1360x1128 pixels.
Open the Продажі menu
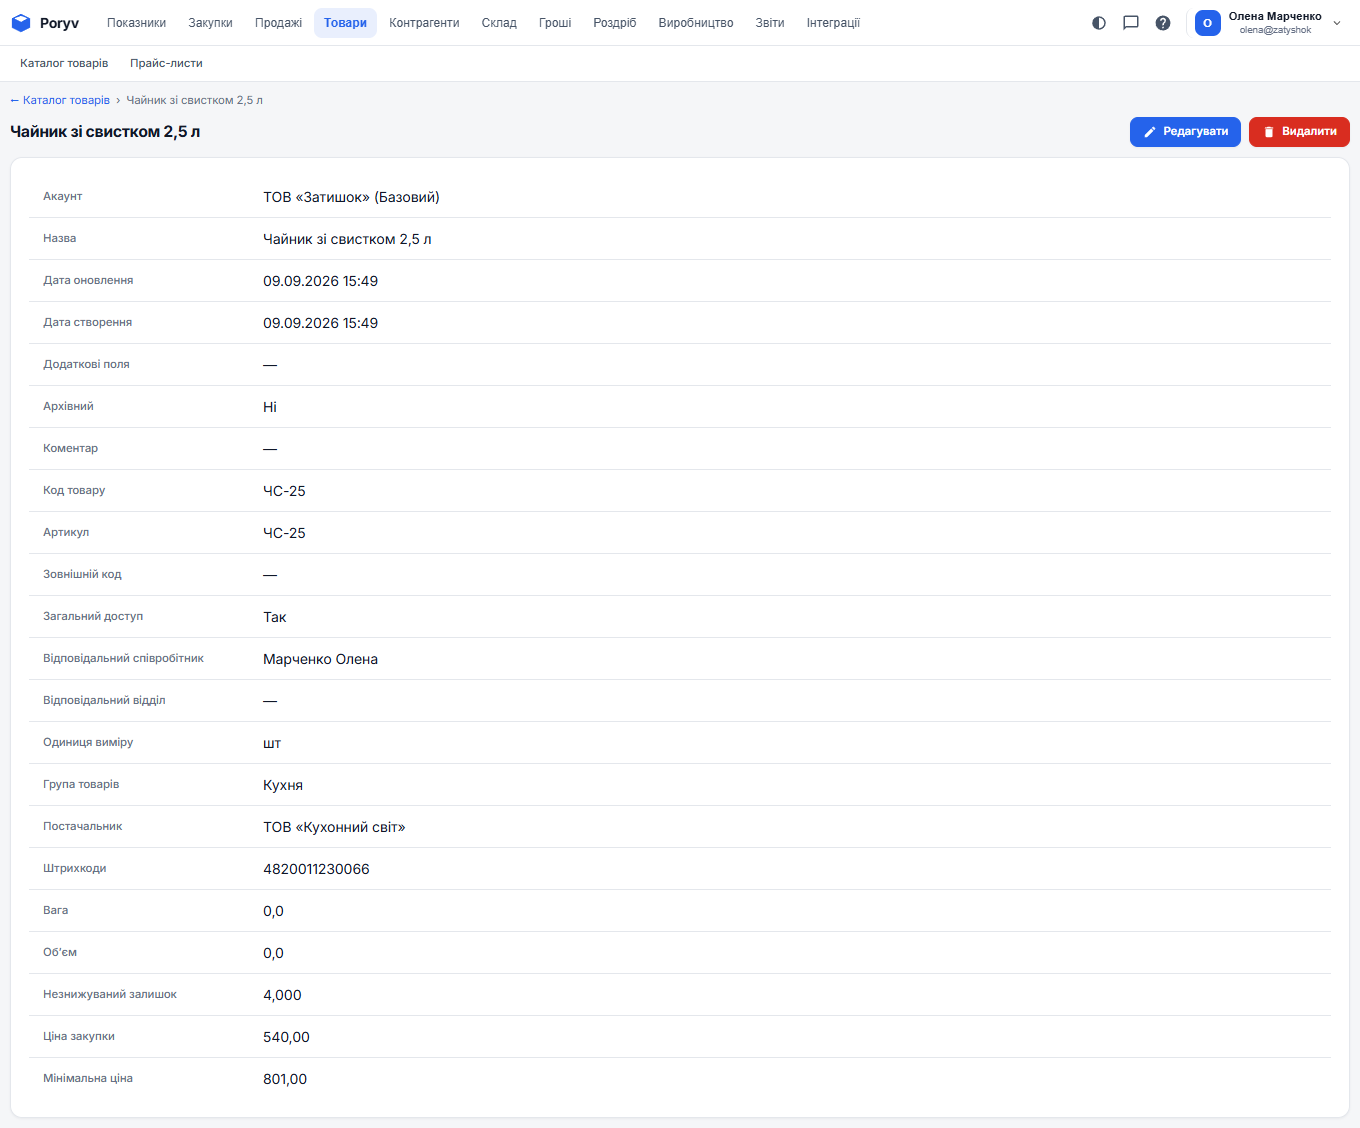click(x=278, y=23)
